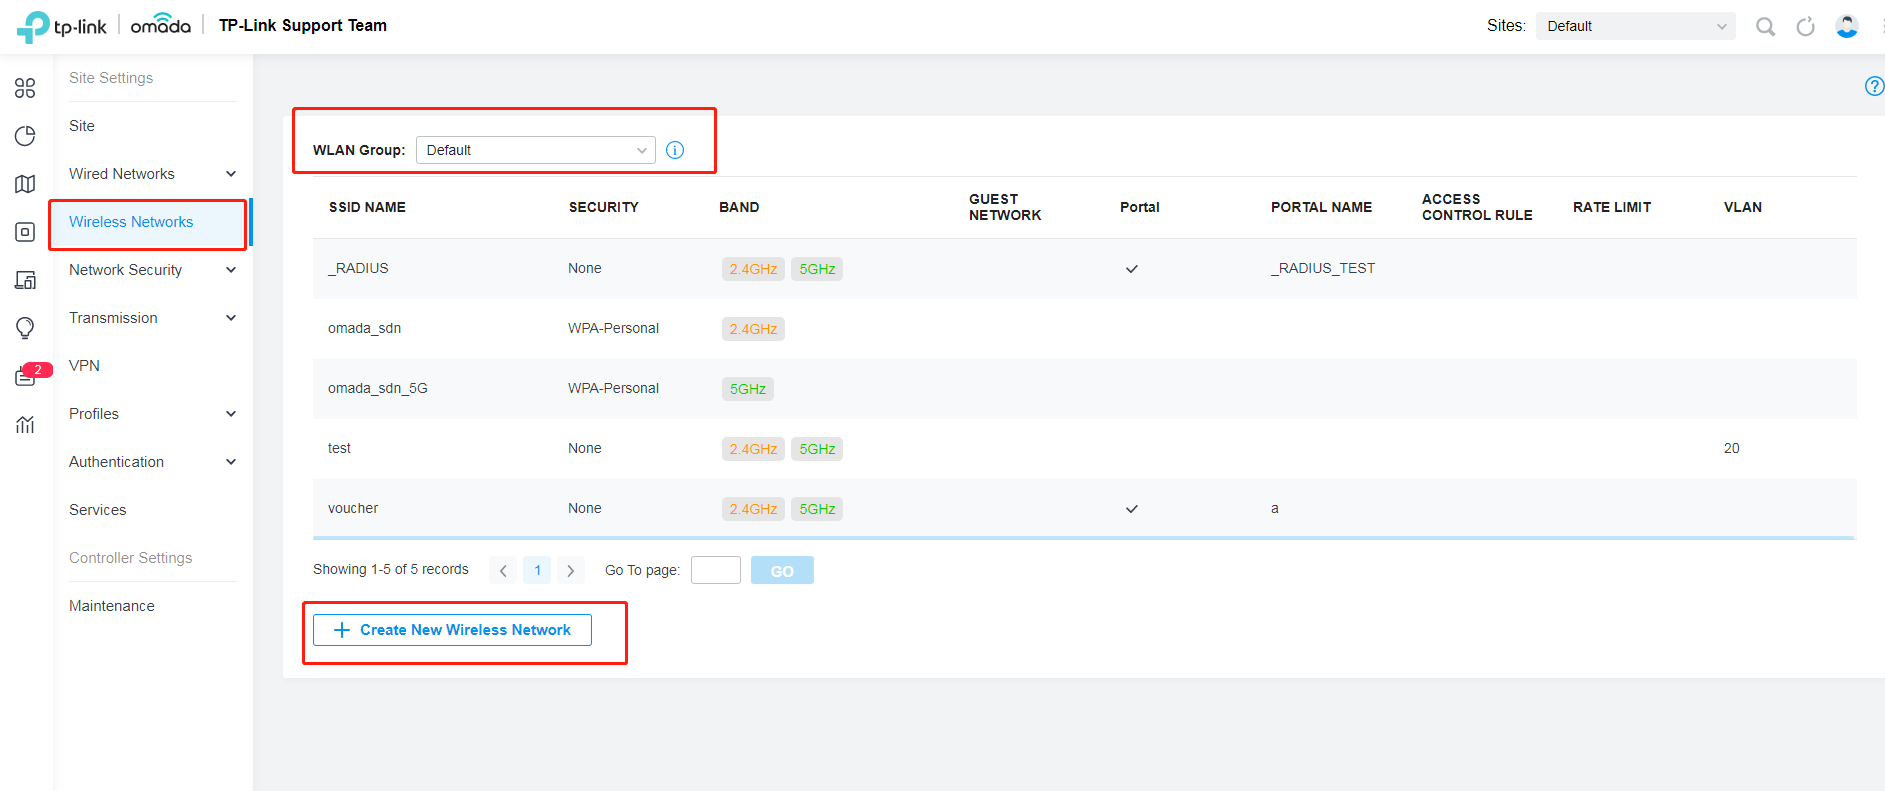Image resolution: width=1885 pixels, height=791 pixels.
Task: Open the Statistics pie chart icon
Action: point(25,136)
